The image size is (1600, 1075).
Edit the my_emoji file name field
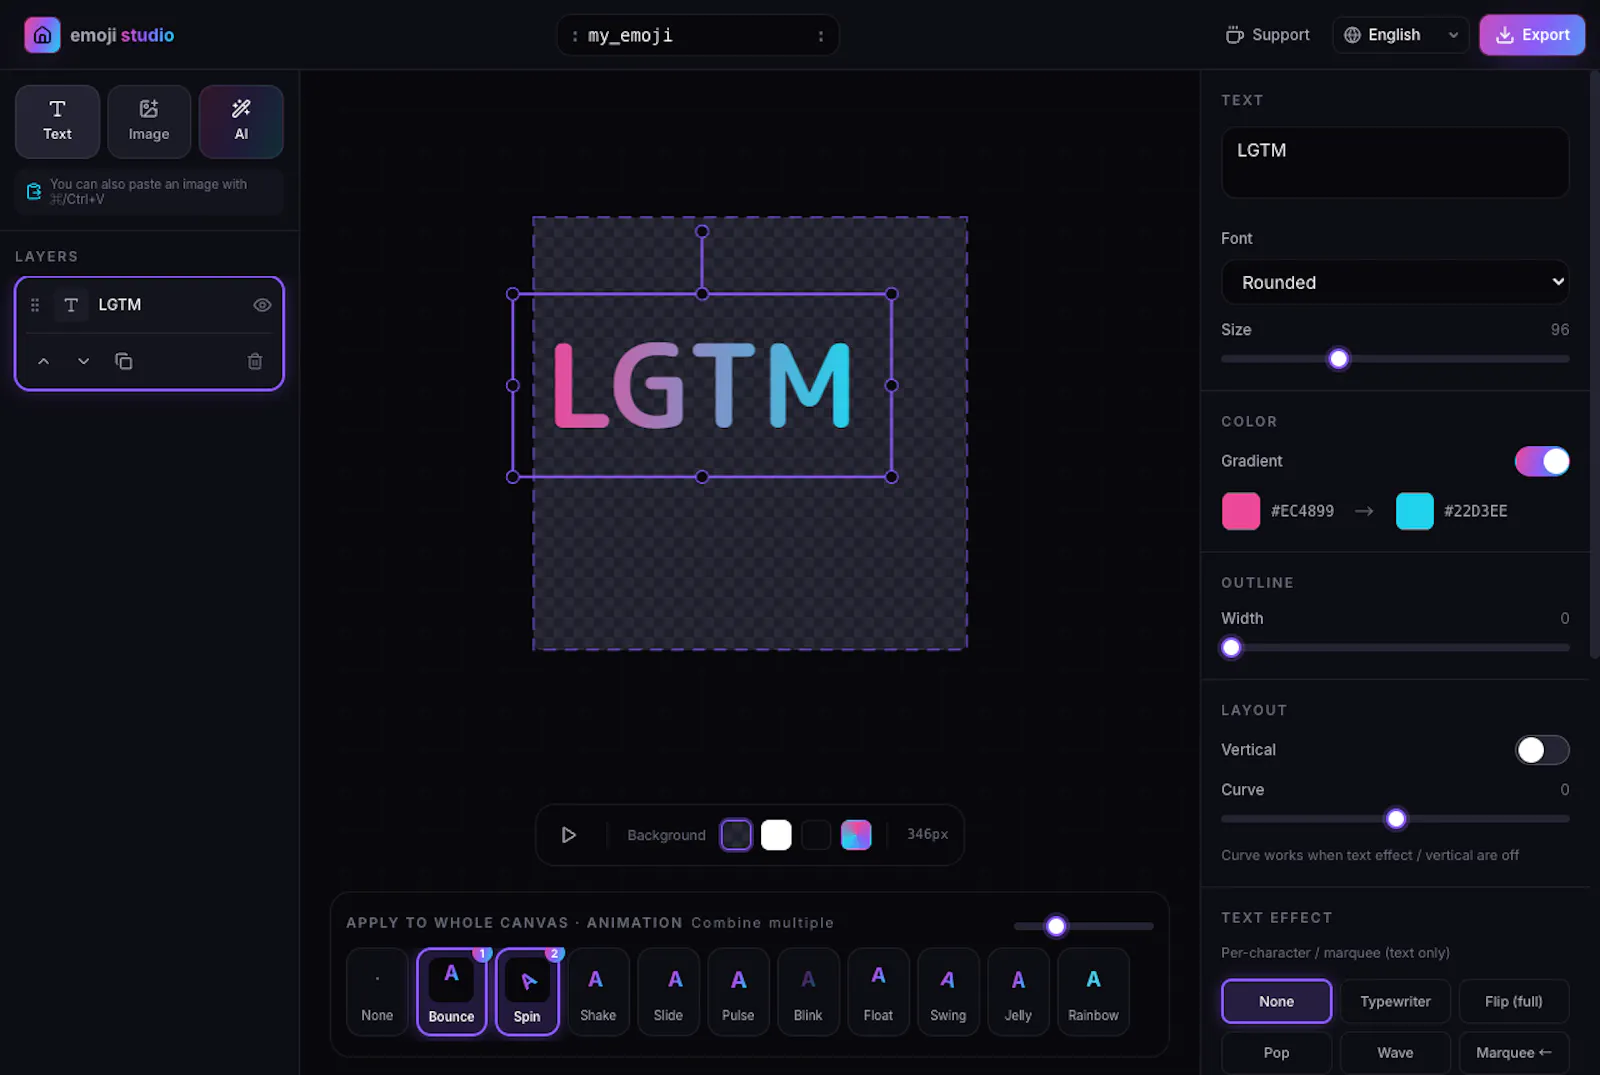point(698,35)
